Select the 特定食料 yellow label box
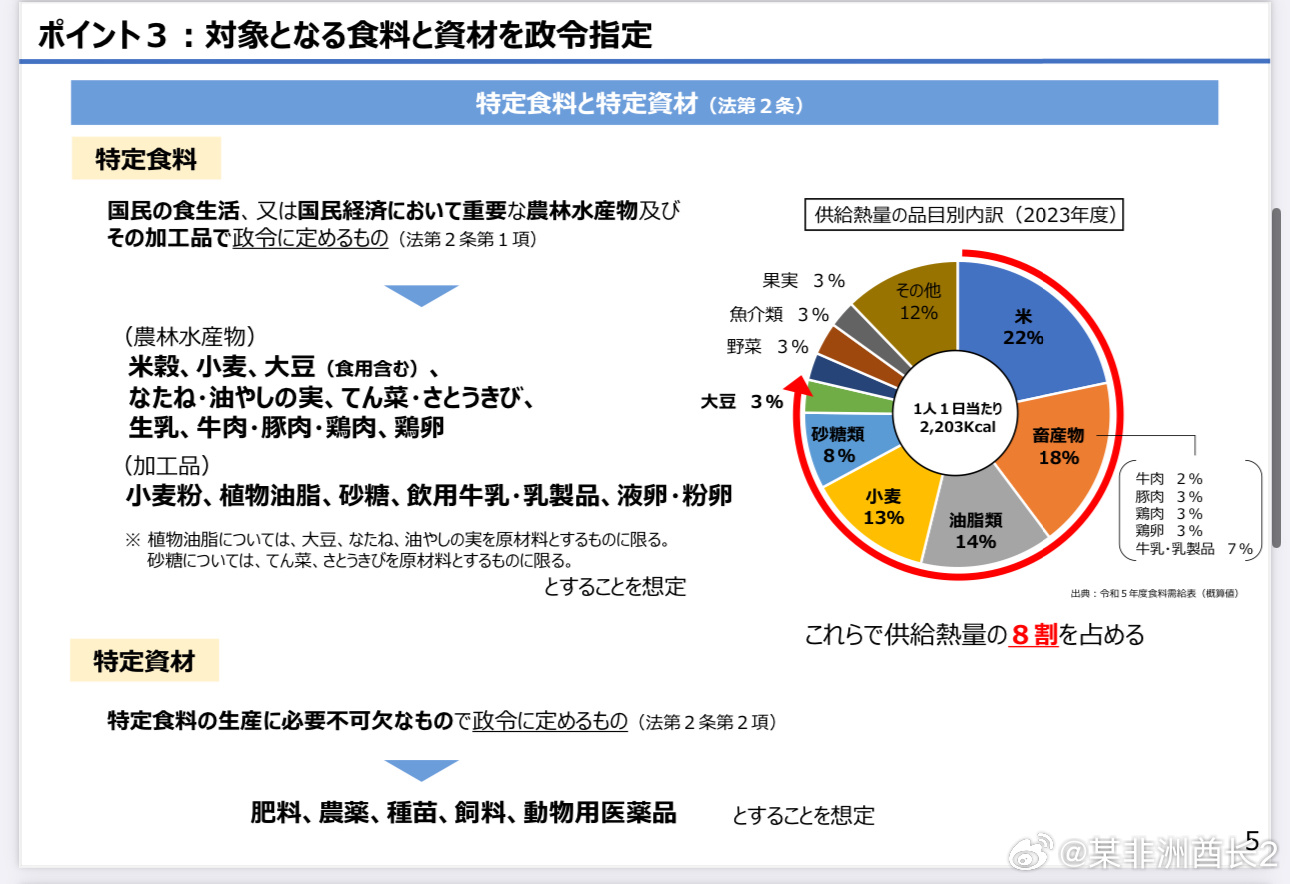The image size is (1290, 884). click(x=146, y=159)
